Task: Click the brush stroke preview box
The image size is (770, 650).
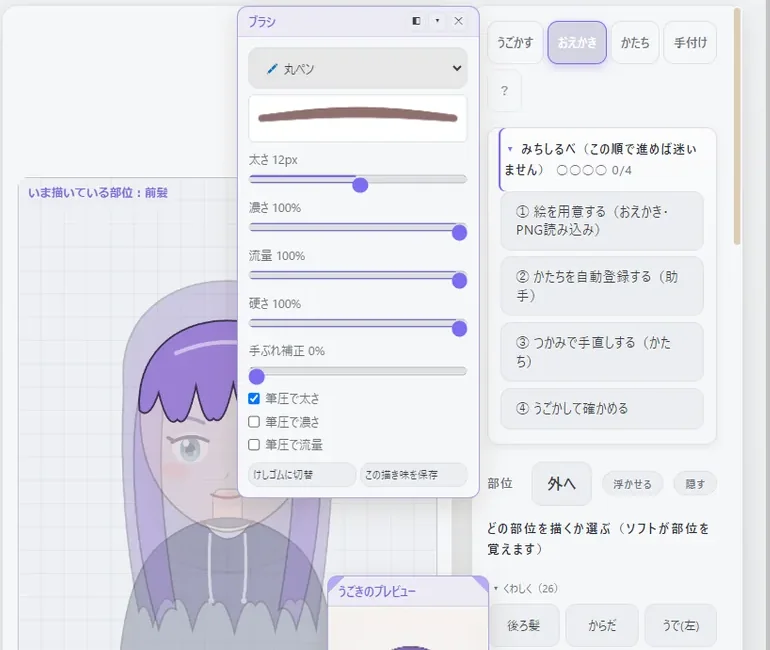Action: click(358, 118)
